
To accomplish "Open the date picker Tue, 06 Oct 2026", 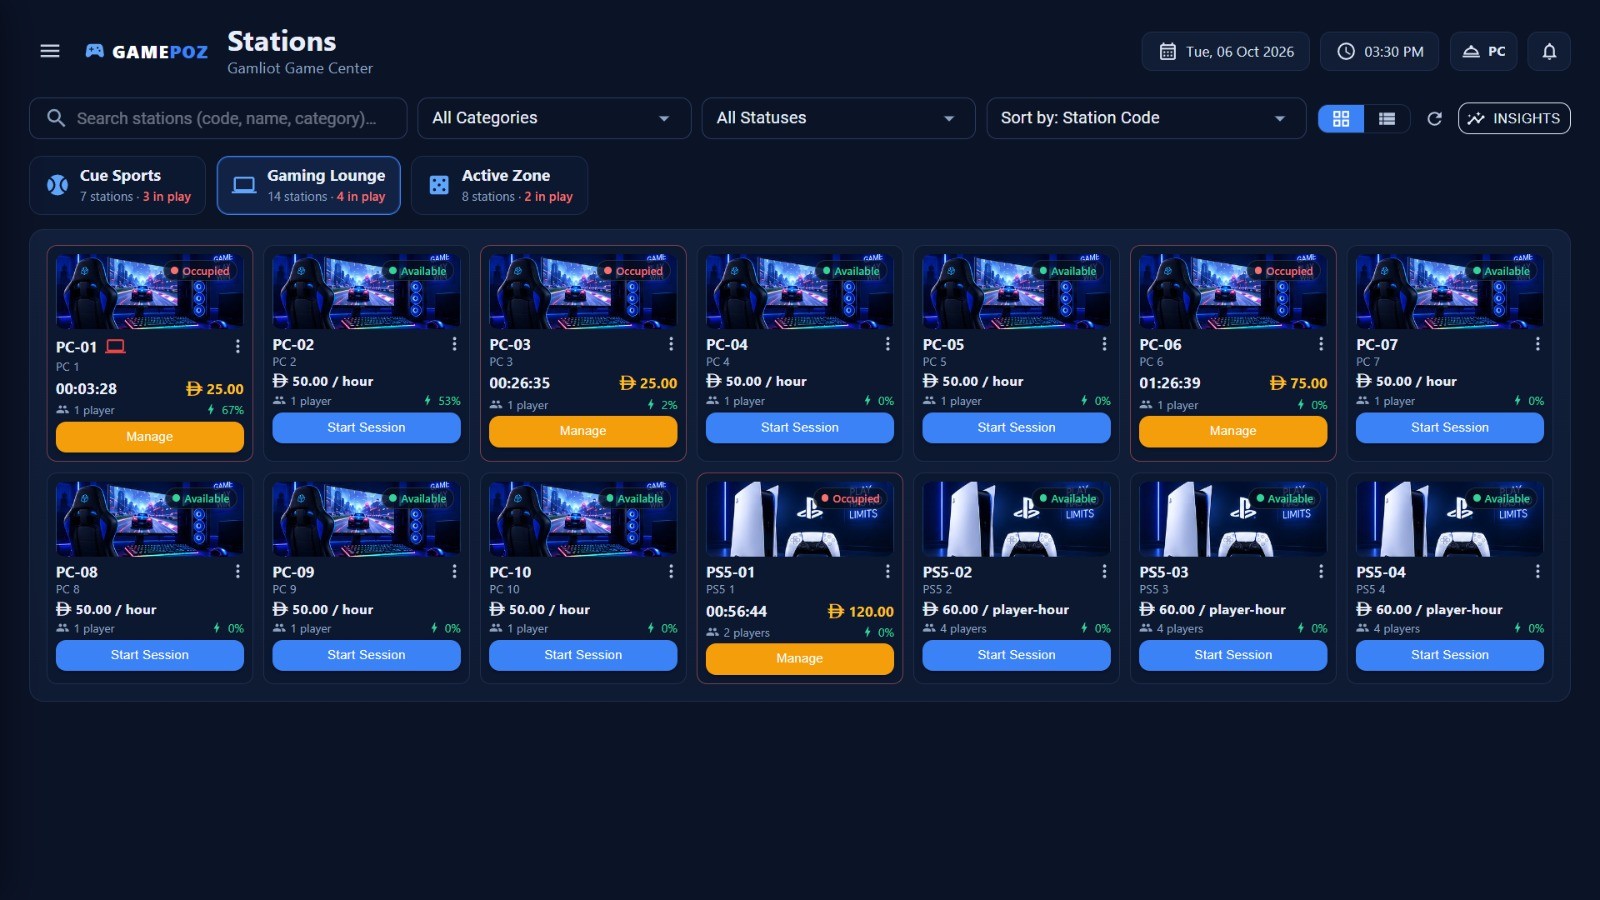I will (1226, 51).
